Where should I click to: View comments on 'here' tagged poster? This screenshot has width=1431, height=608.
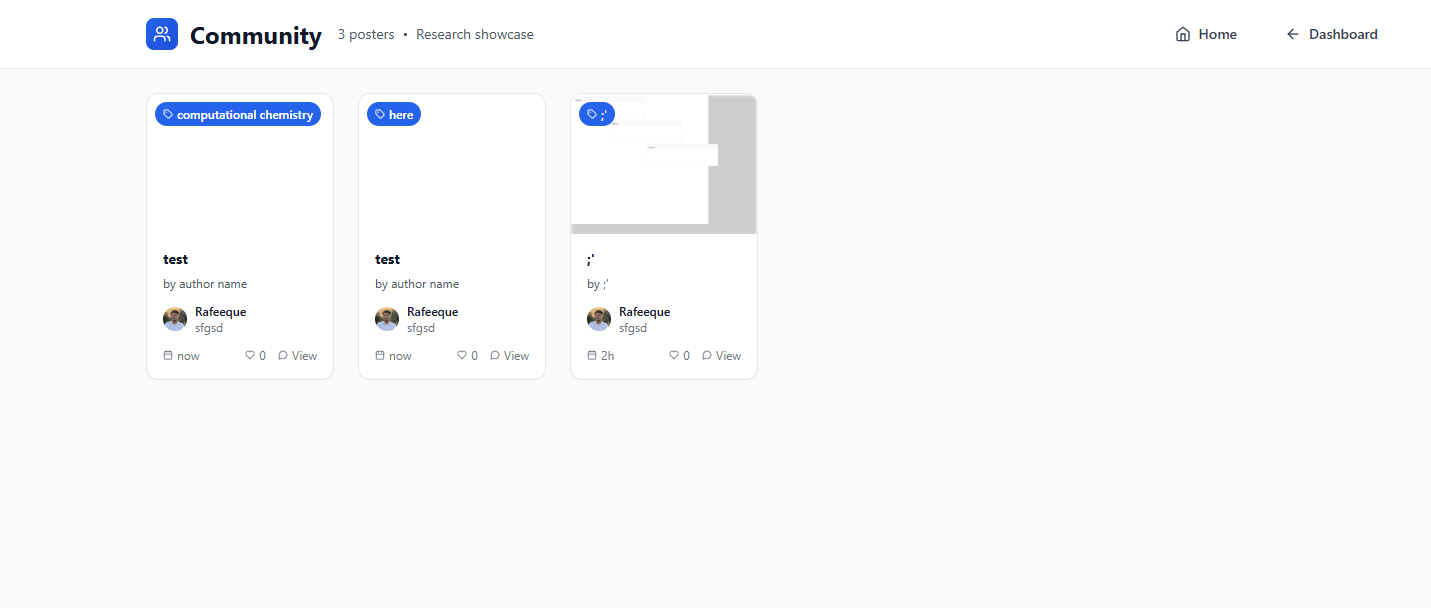(509, 355)
